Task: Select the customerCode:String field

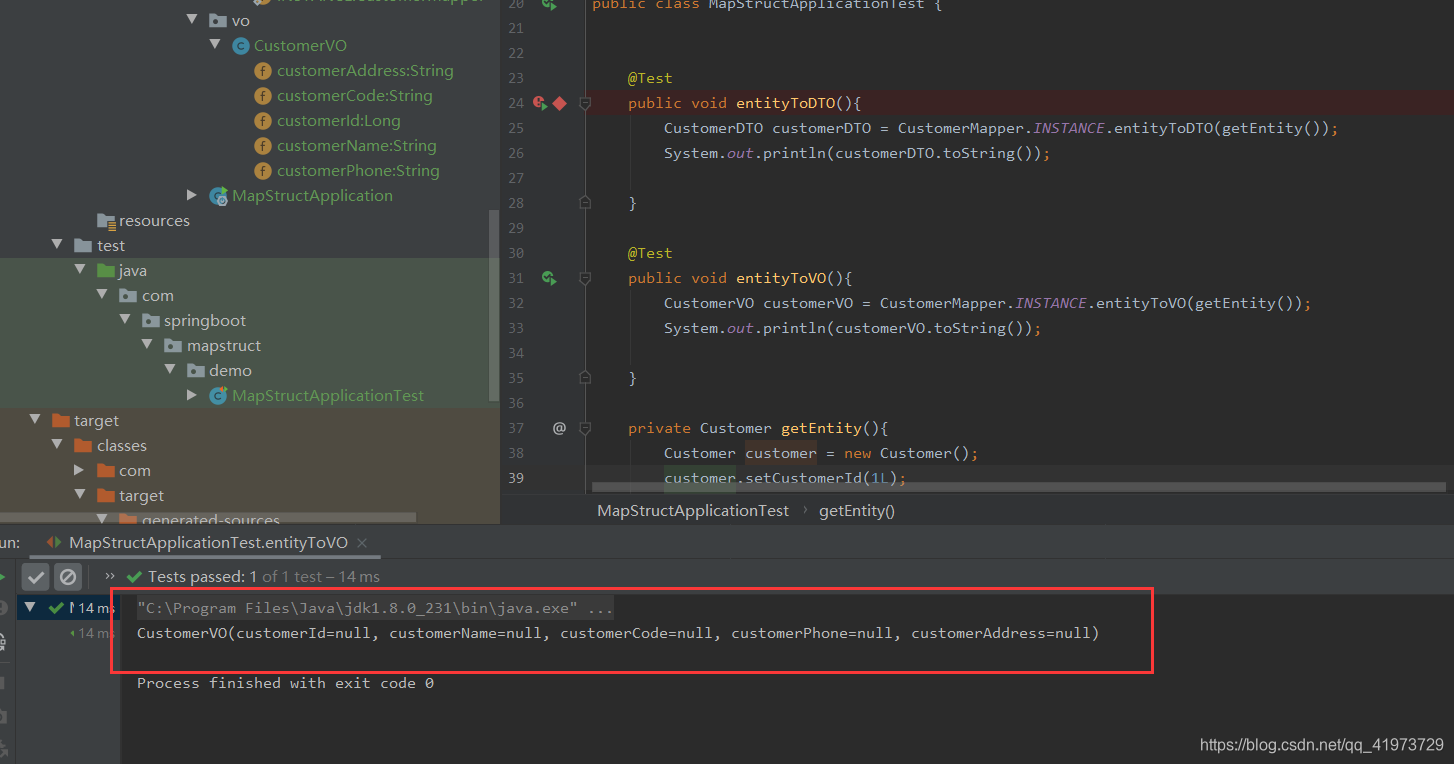Action: click(x=355, y=95)
